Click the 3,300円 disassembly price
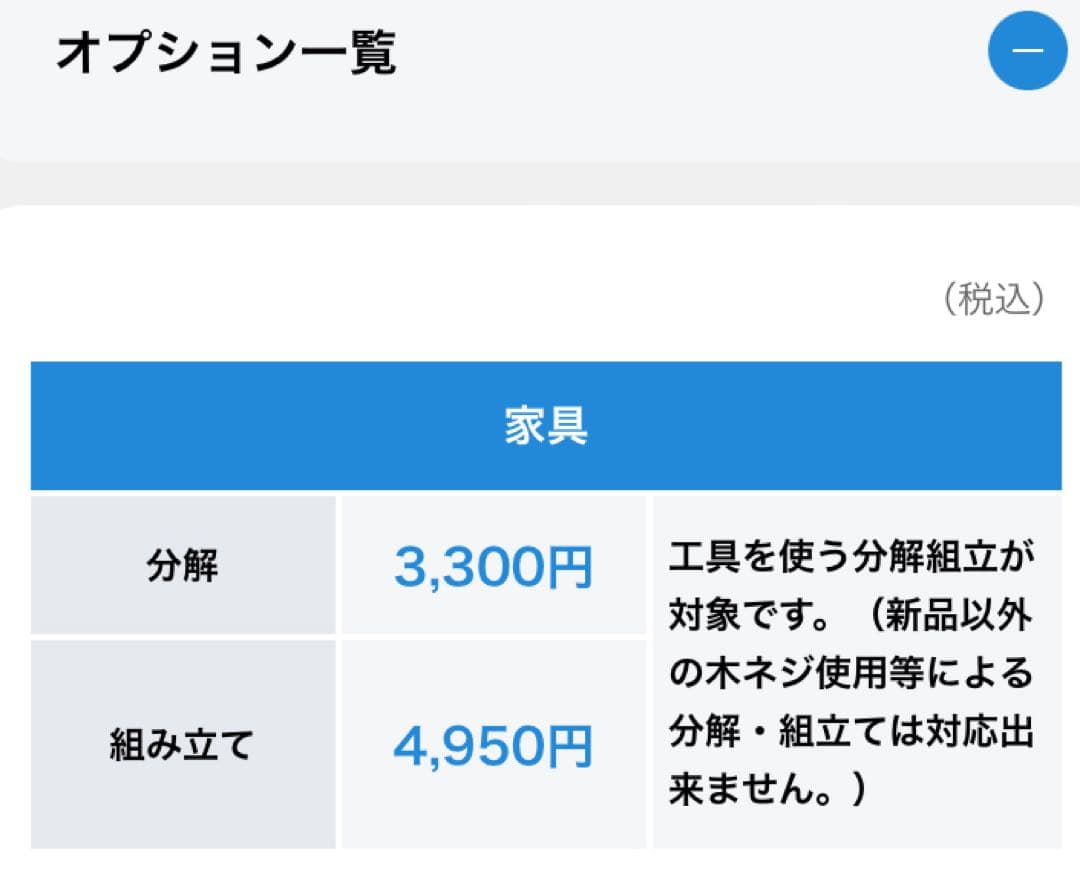 pyautogui.click(x=493, y=567)
